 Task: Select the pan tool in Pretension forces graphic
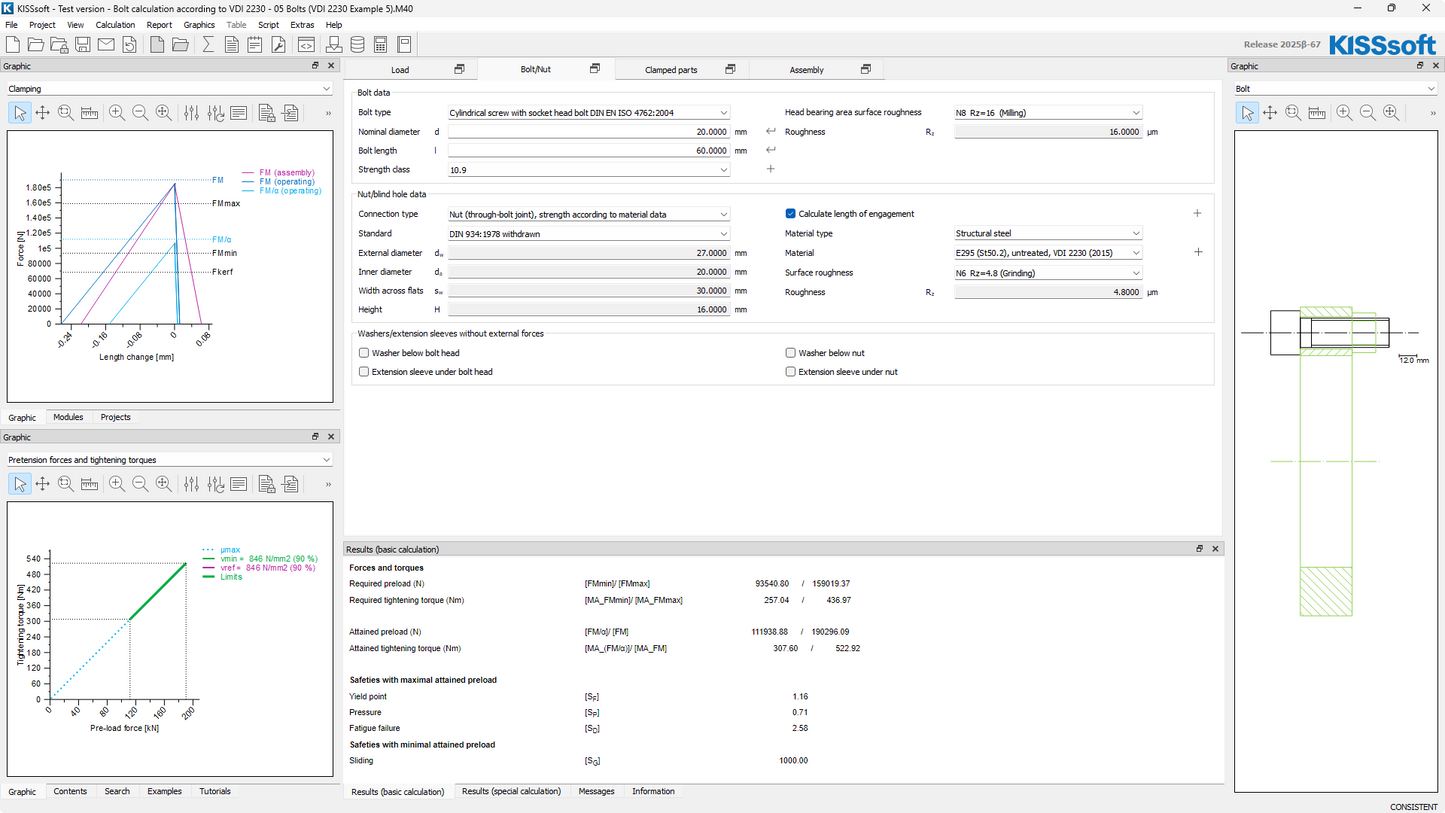click(x=43, y=484)
